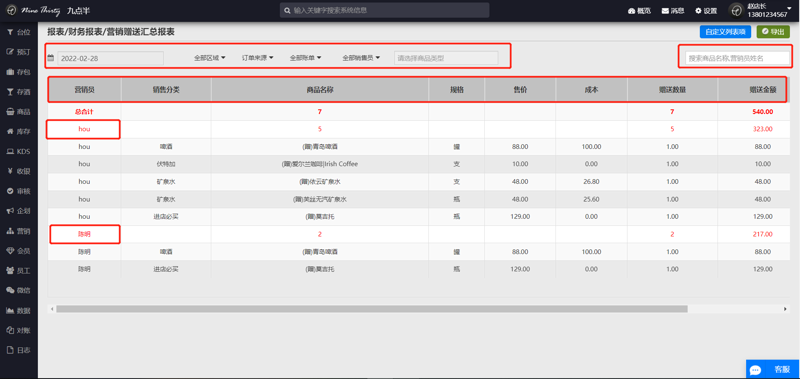This screenshot has height=379, width=800.
Task: Open the 客服 customer service chat
Action: (x=773, y=369)
